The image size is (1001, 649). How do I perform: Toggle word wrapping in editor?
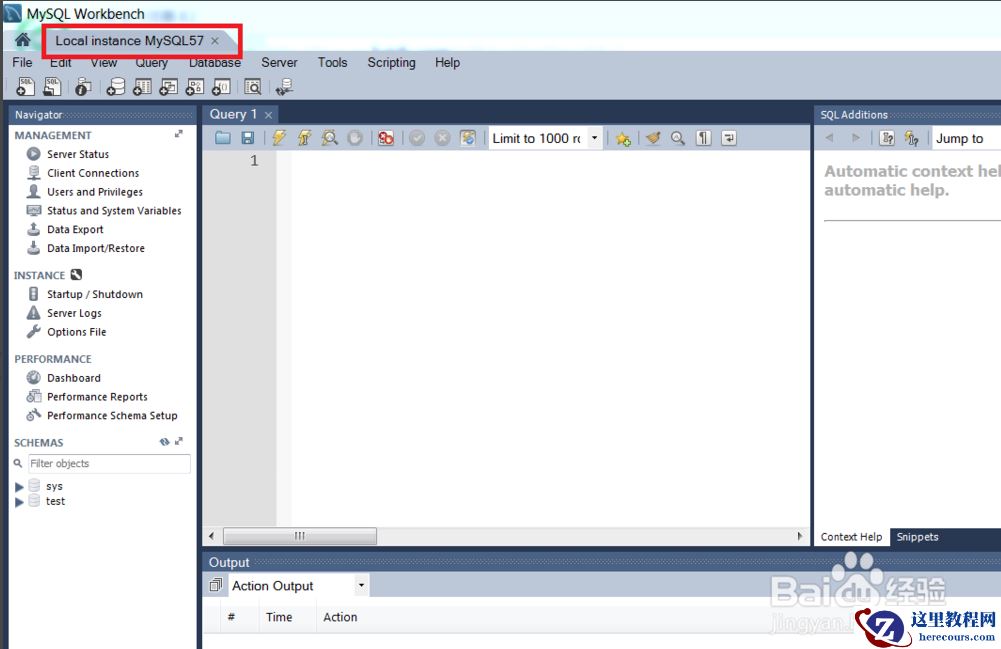[x=728, y=138]
